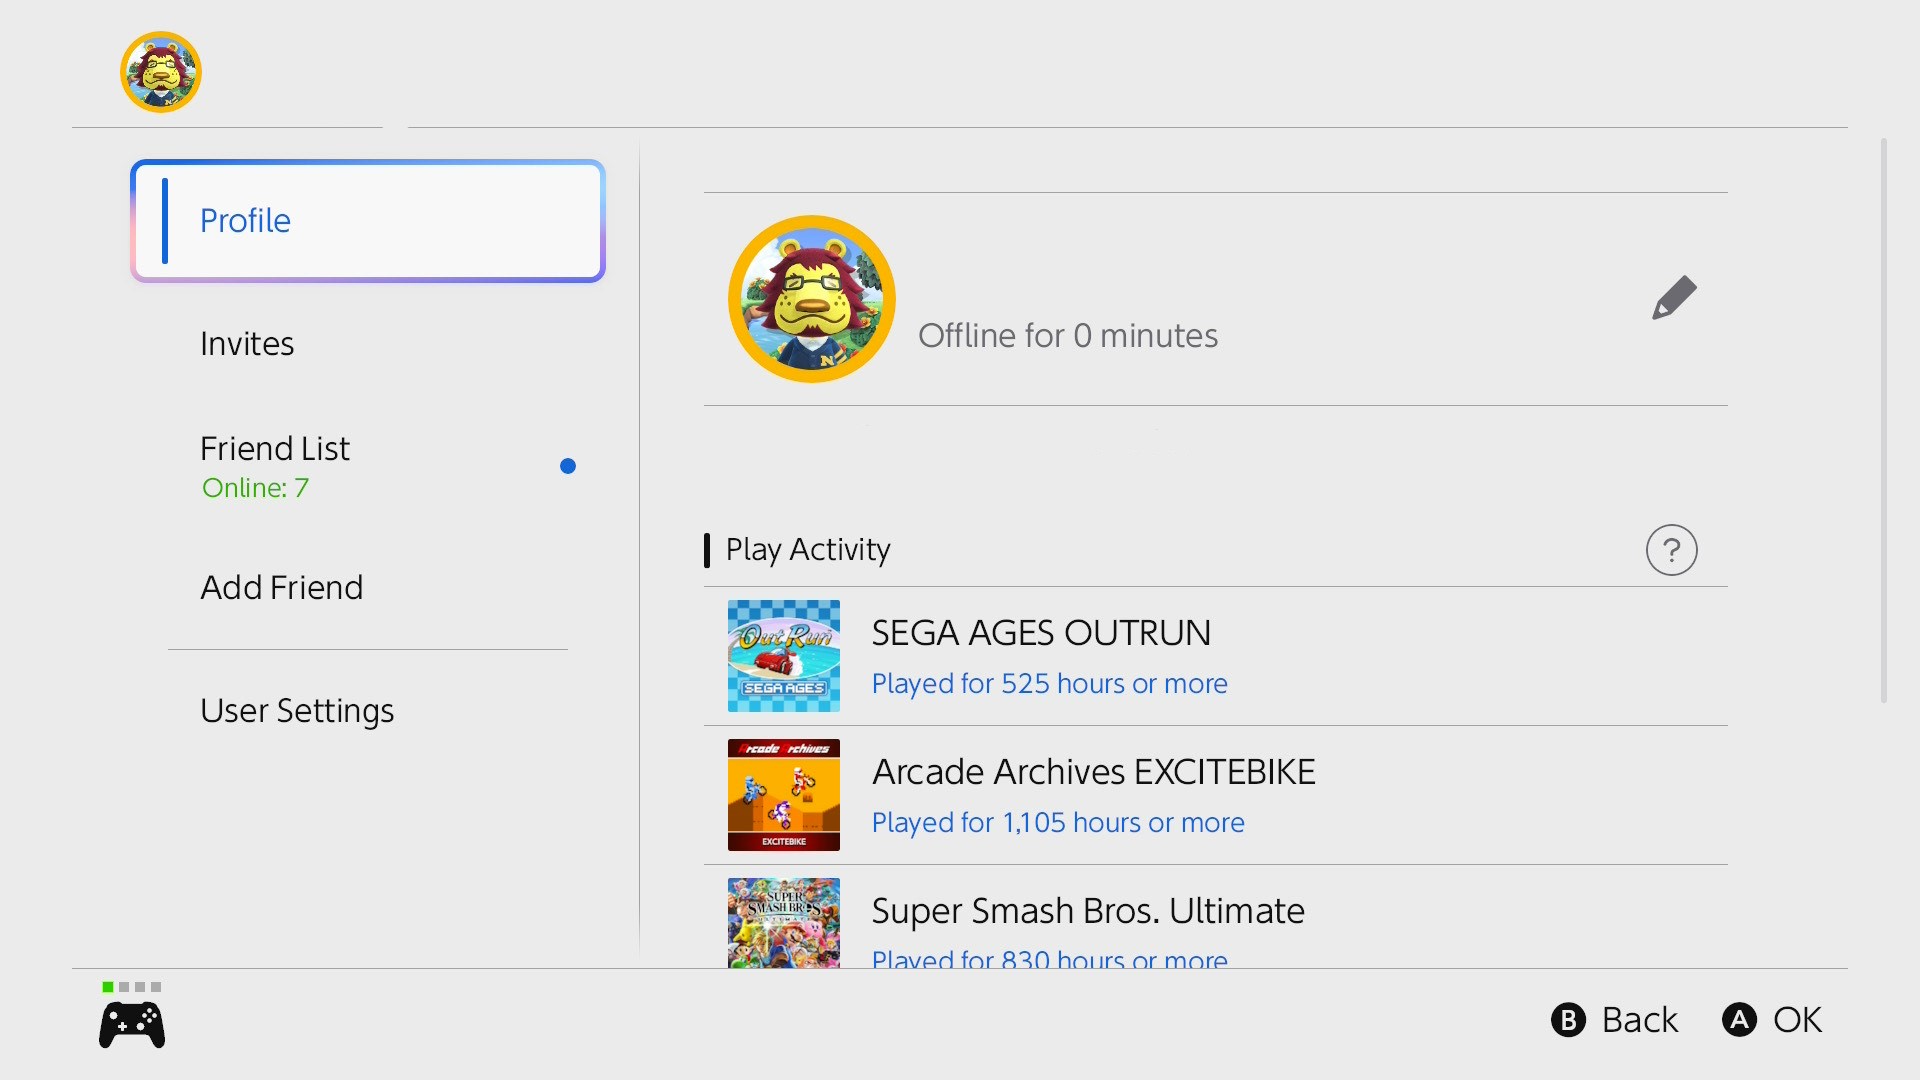Click the small user avatar at top left
The width and height of the screenshot is (1920, 1080).
161,72
